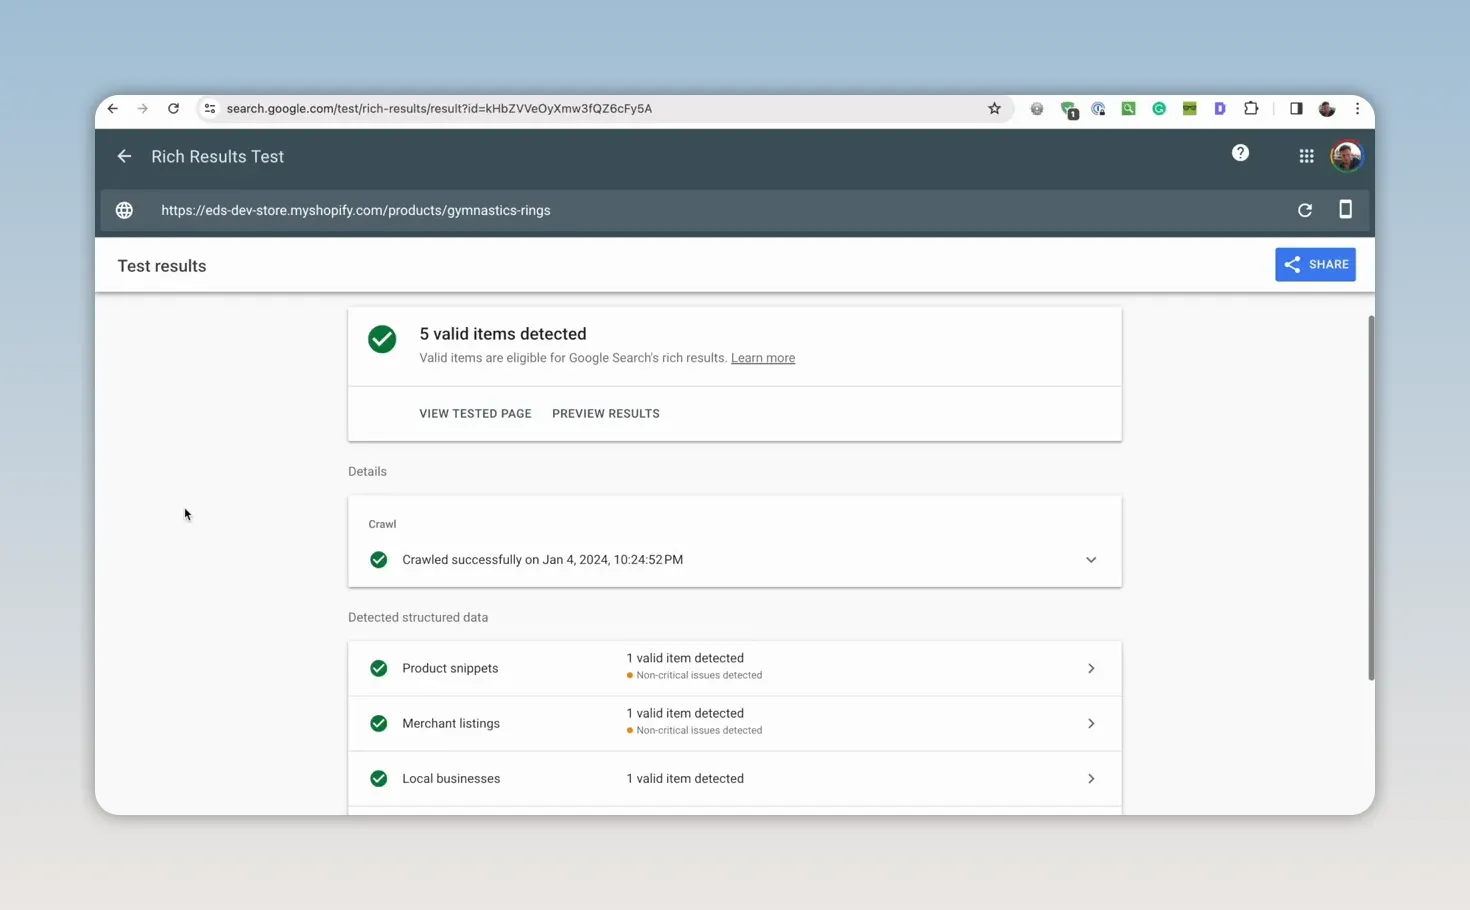Open the grey gear extension icon
The height and width of the screenshot is (910, 1470).
(1037, 109)
